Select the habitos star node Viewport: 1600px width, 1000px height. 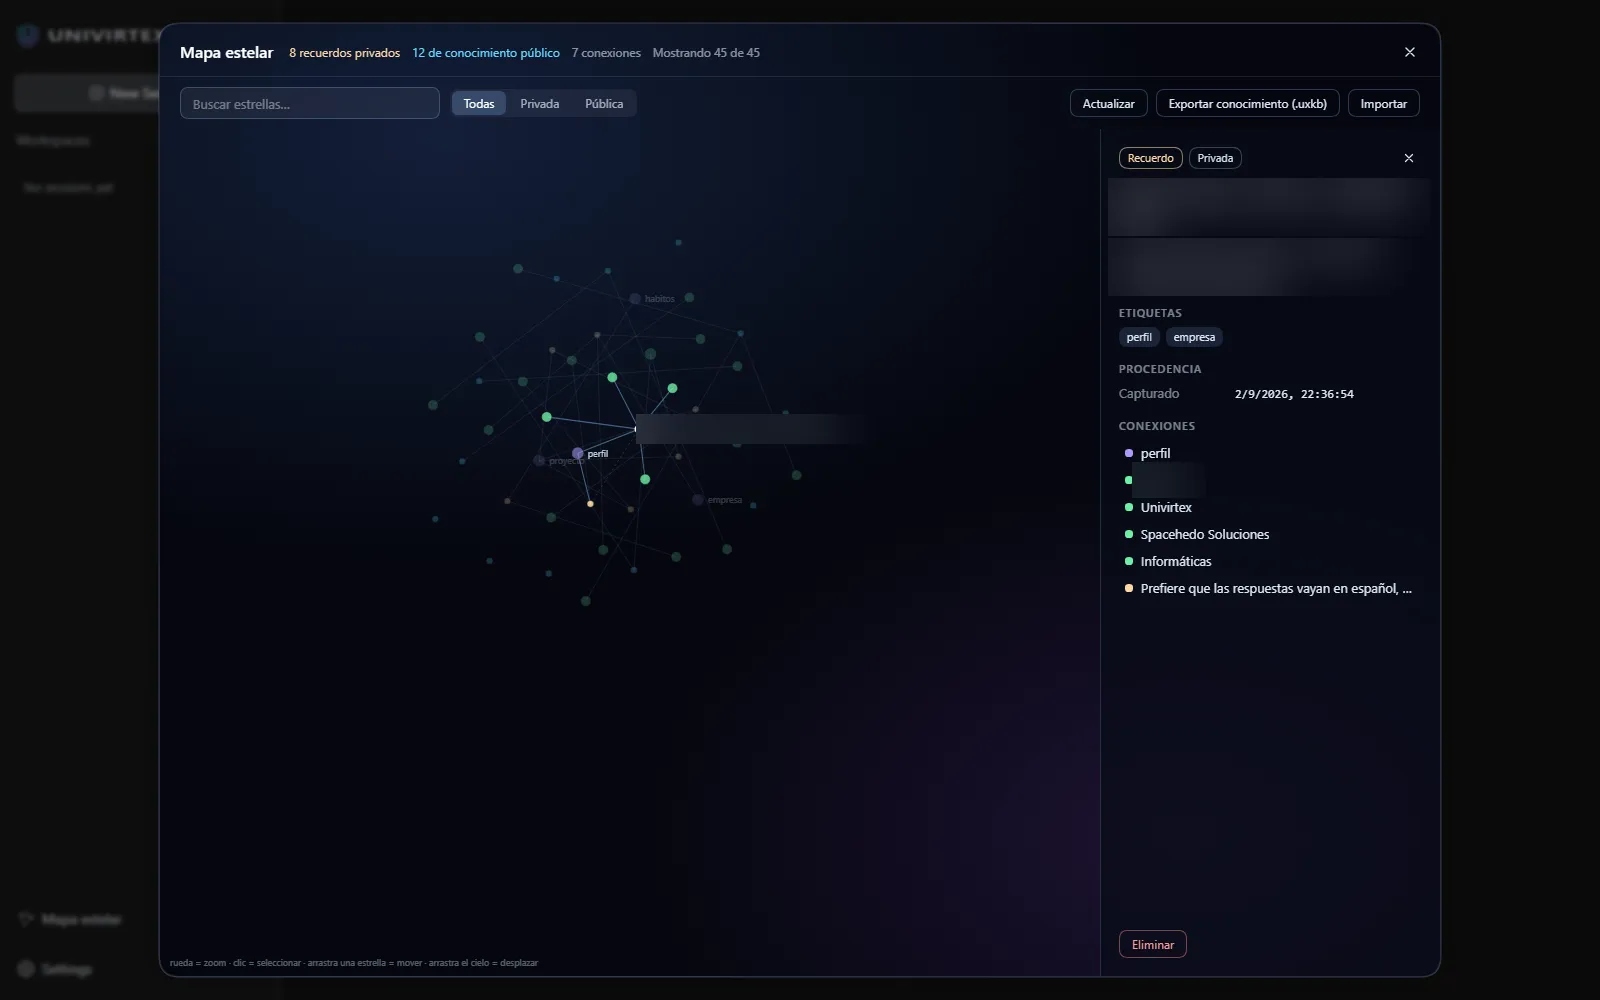click(x=635, y=299)
